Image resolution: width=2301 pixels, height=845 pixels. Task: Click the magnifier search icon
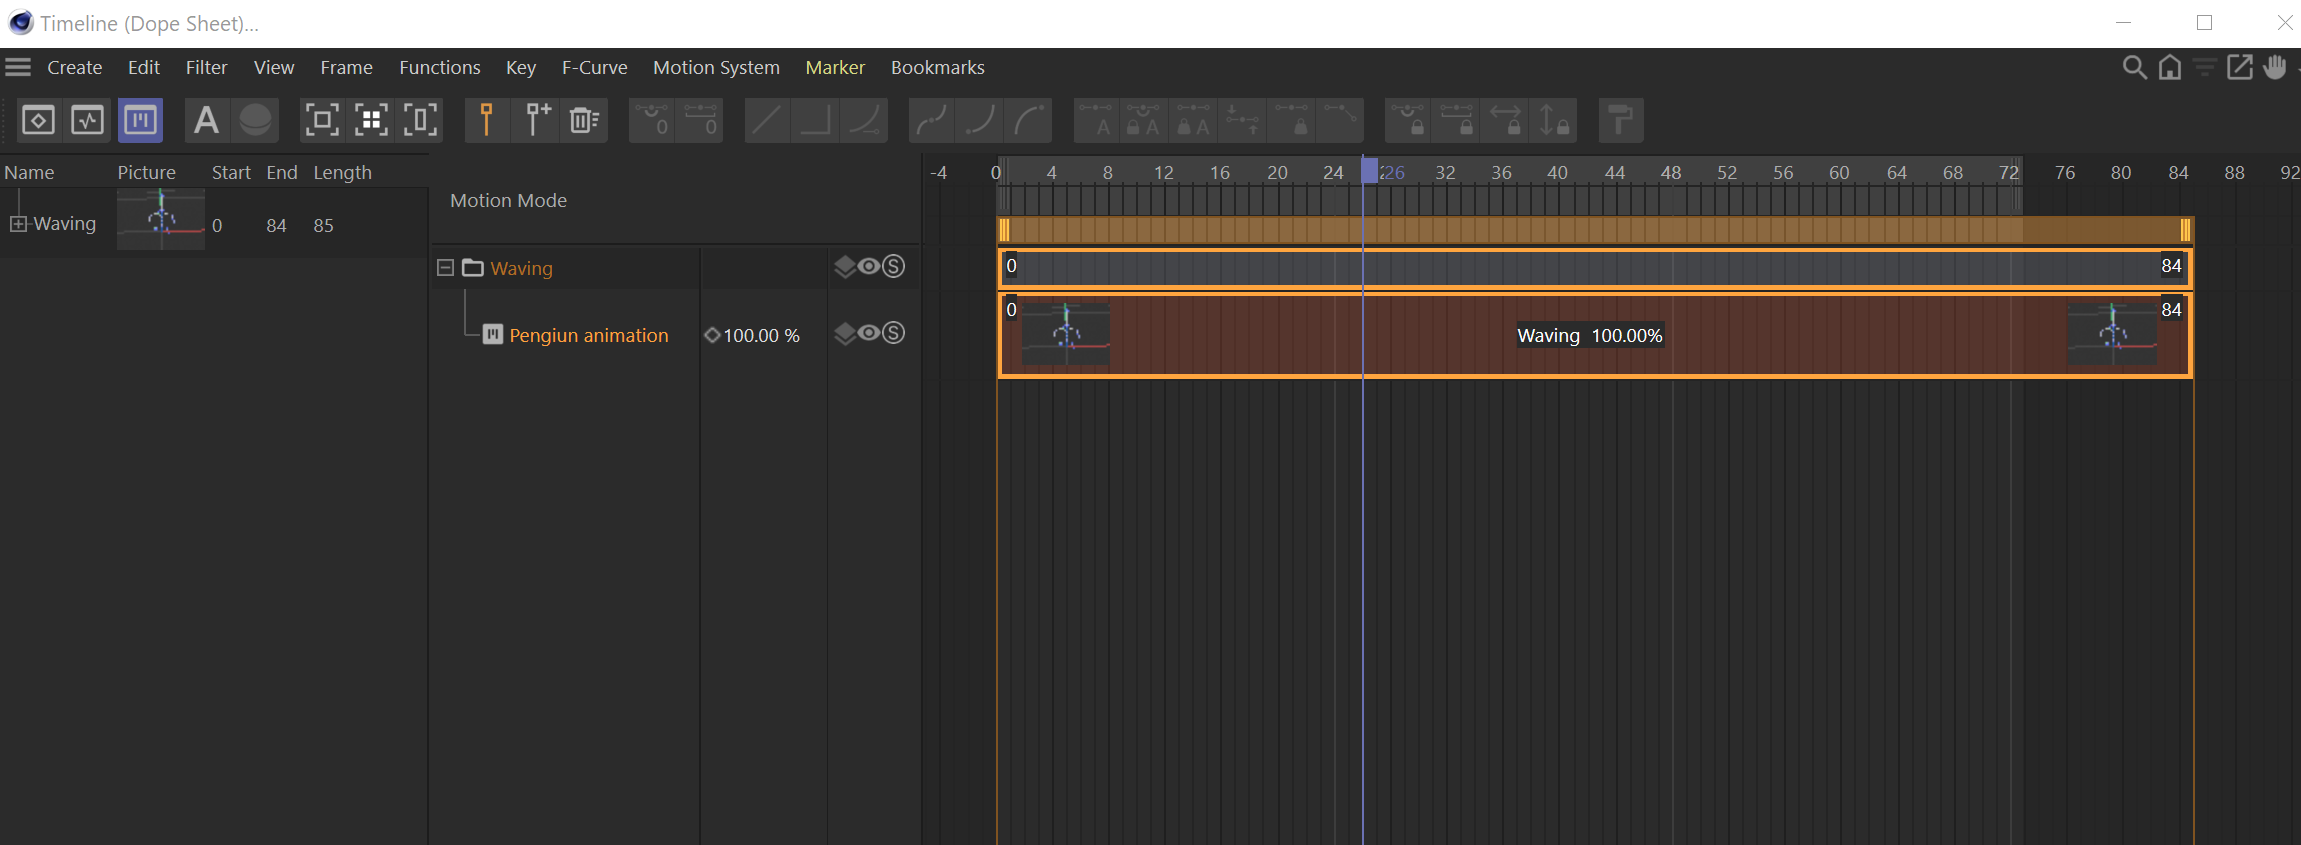point(2134,68)
